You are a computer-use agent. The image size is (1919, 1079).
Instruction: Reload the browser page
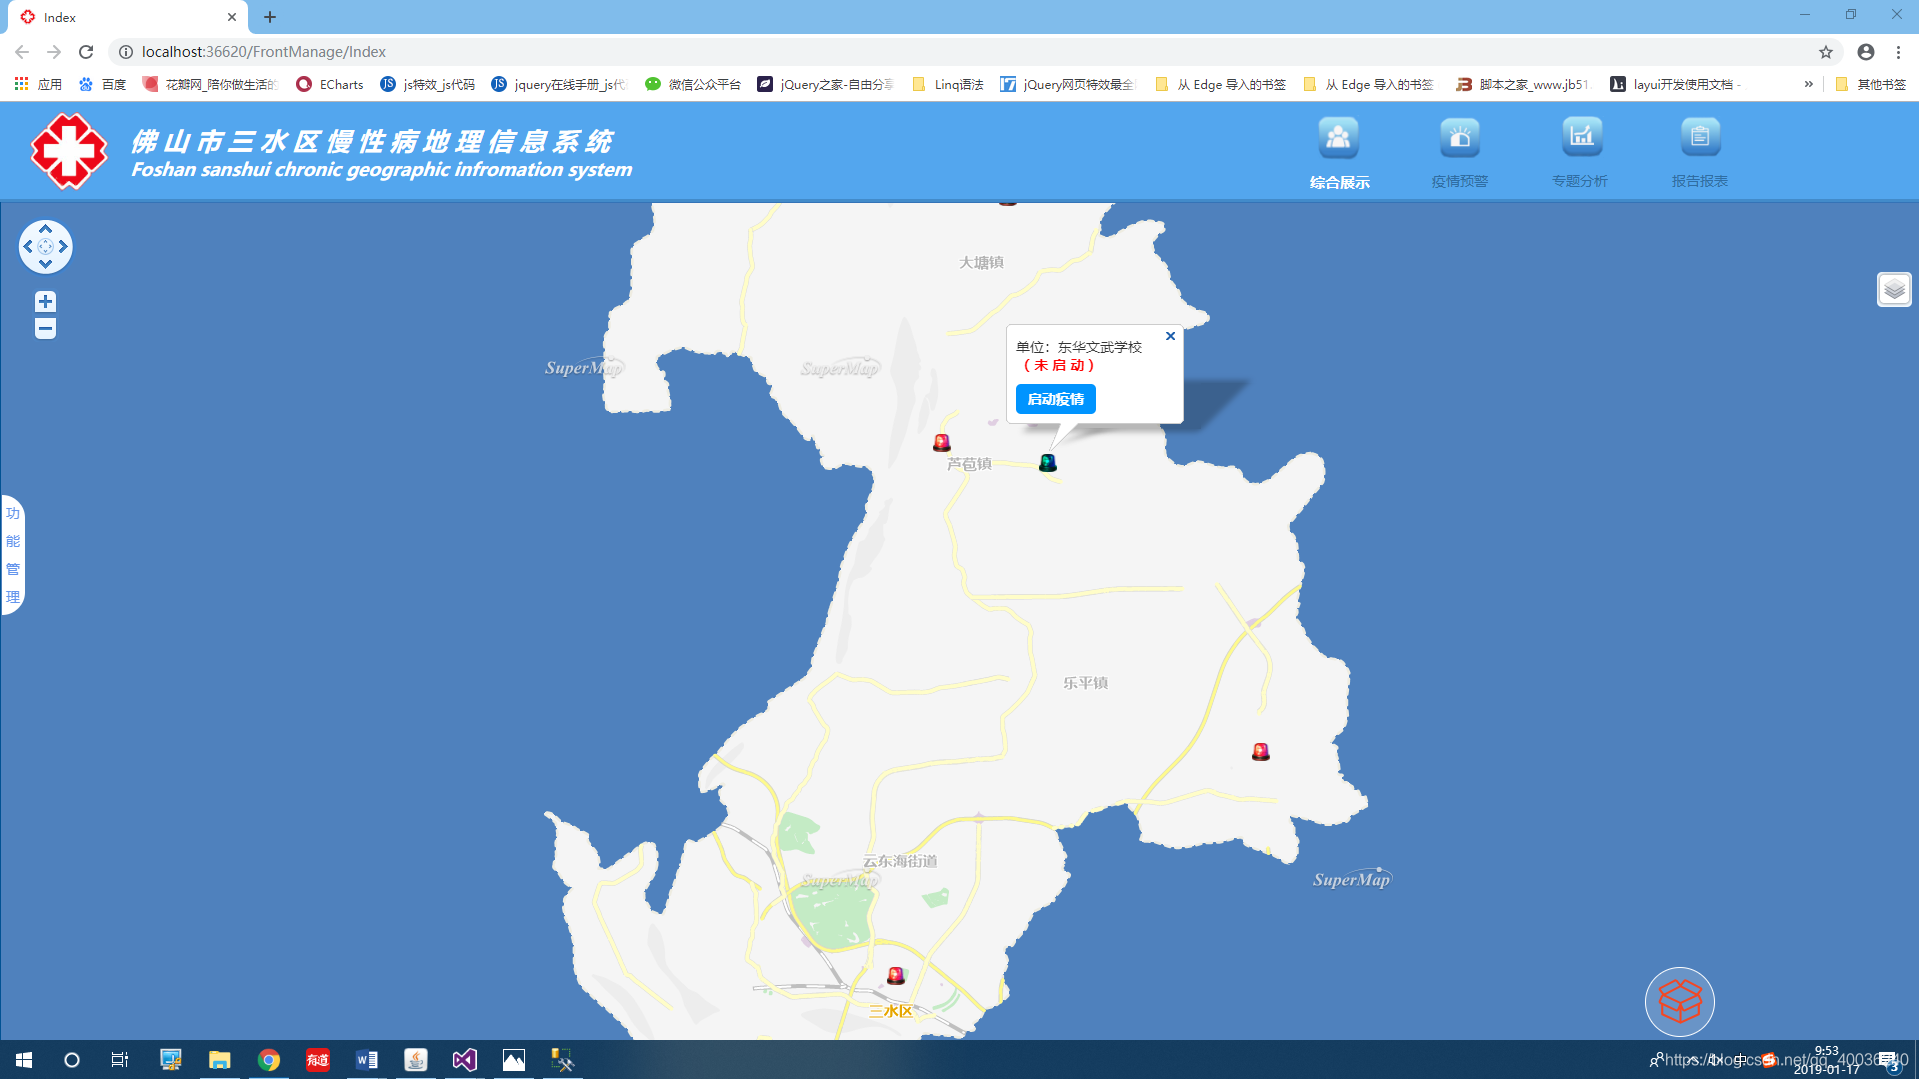[86, 52]
